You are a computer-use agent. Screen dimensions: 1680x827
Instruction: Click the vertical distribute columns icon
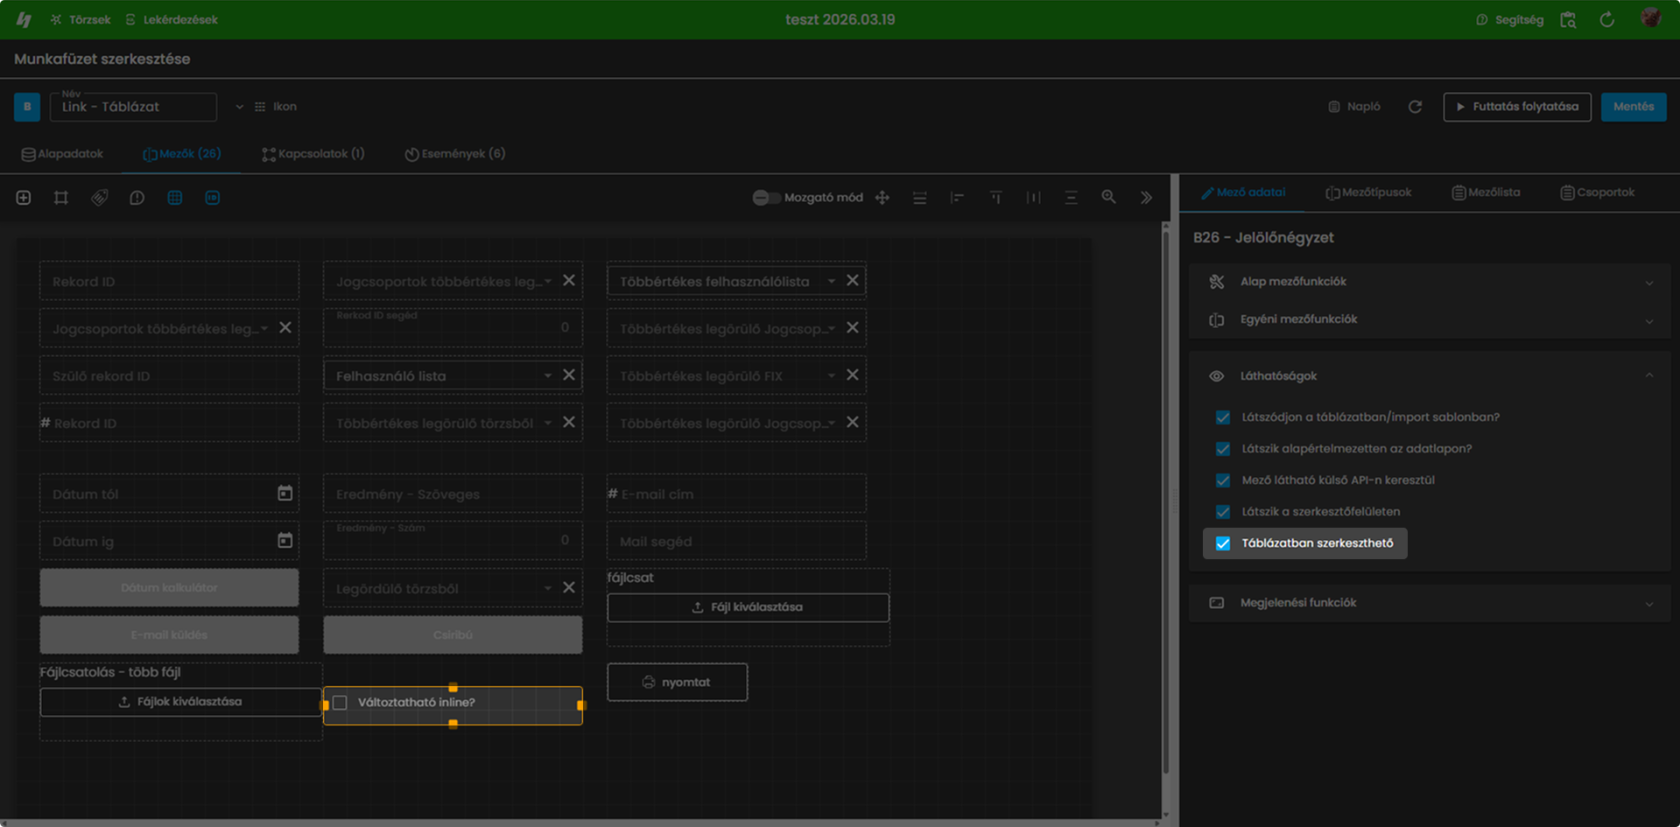[x=1033, y=198]
